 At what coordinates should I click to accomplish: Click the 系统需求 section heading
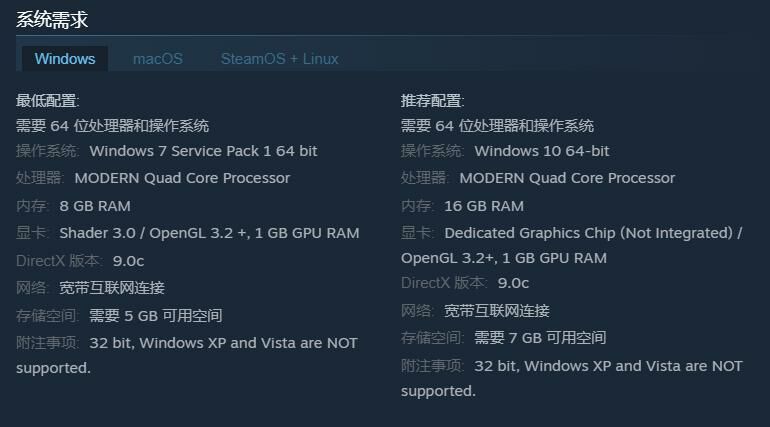tap(52, 19)
